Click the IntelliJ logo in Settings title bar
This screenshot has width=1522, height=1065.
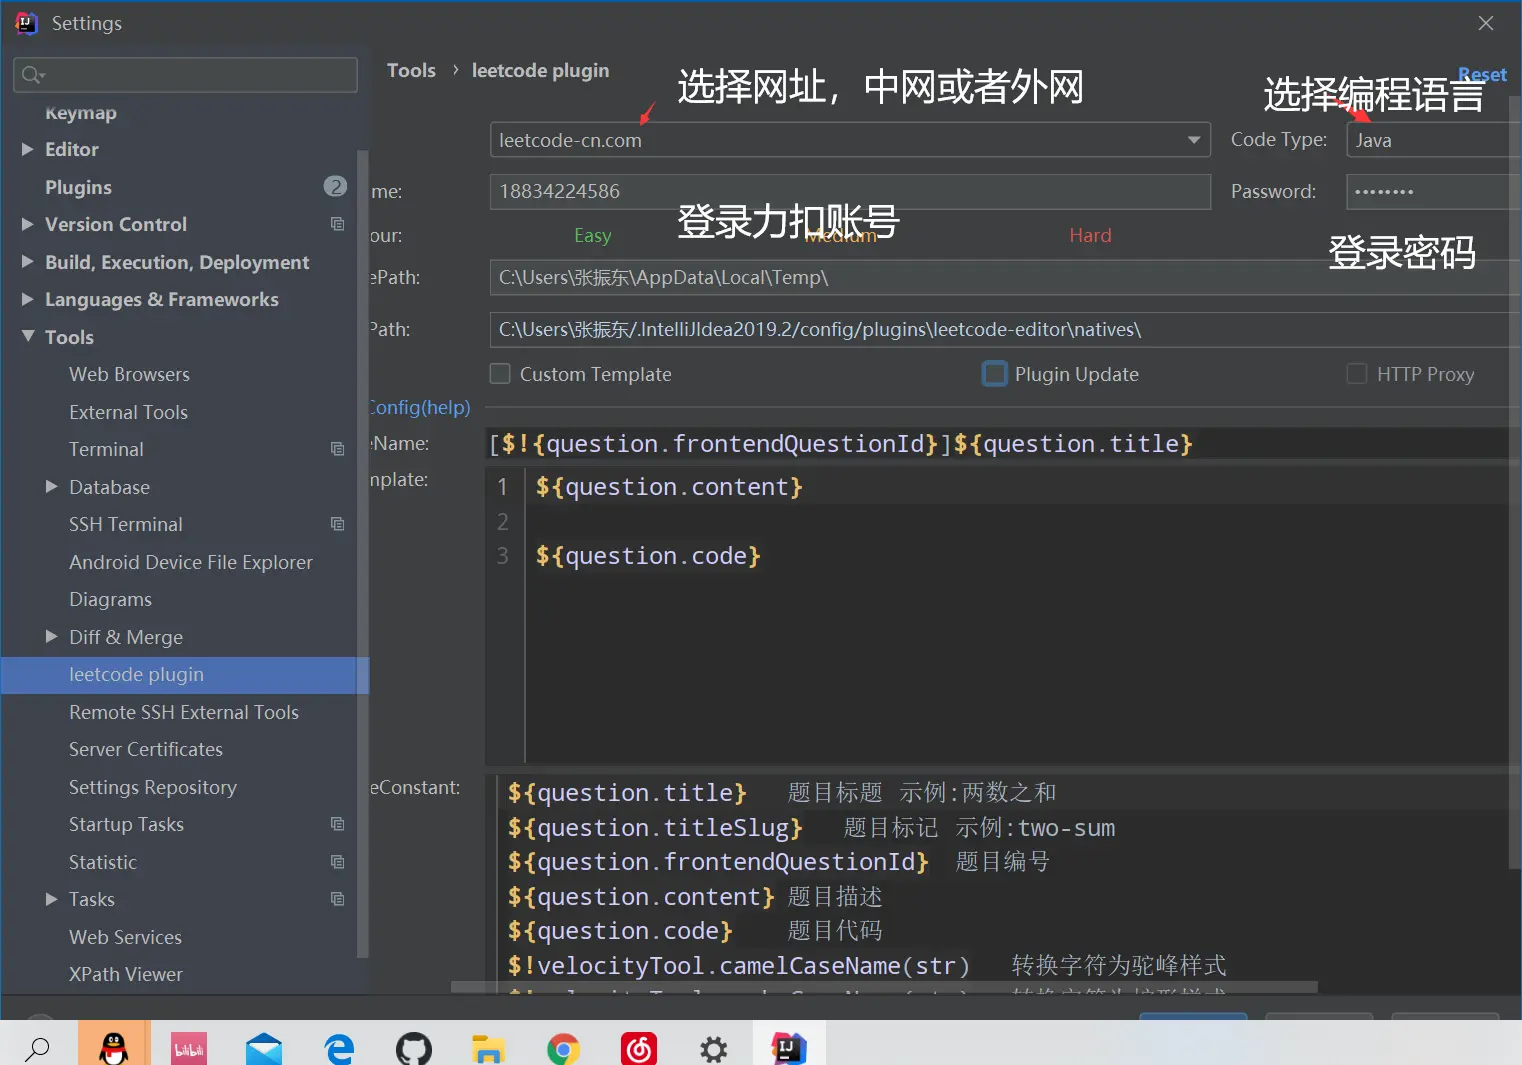(x=26, y=23)
